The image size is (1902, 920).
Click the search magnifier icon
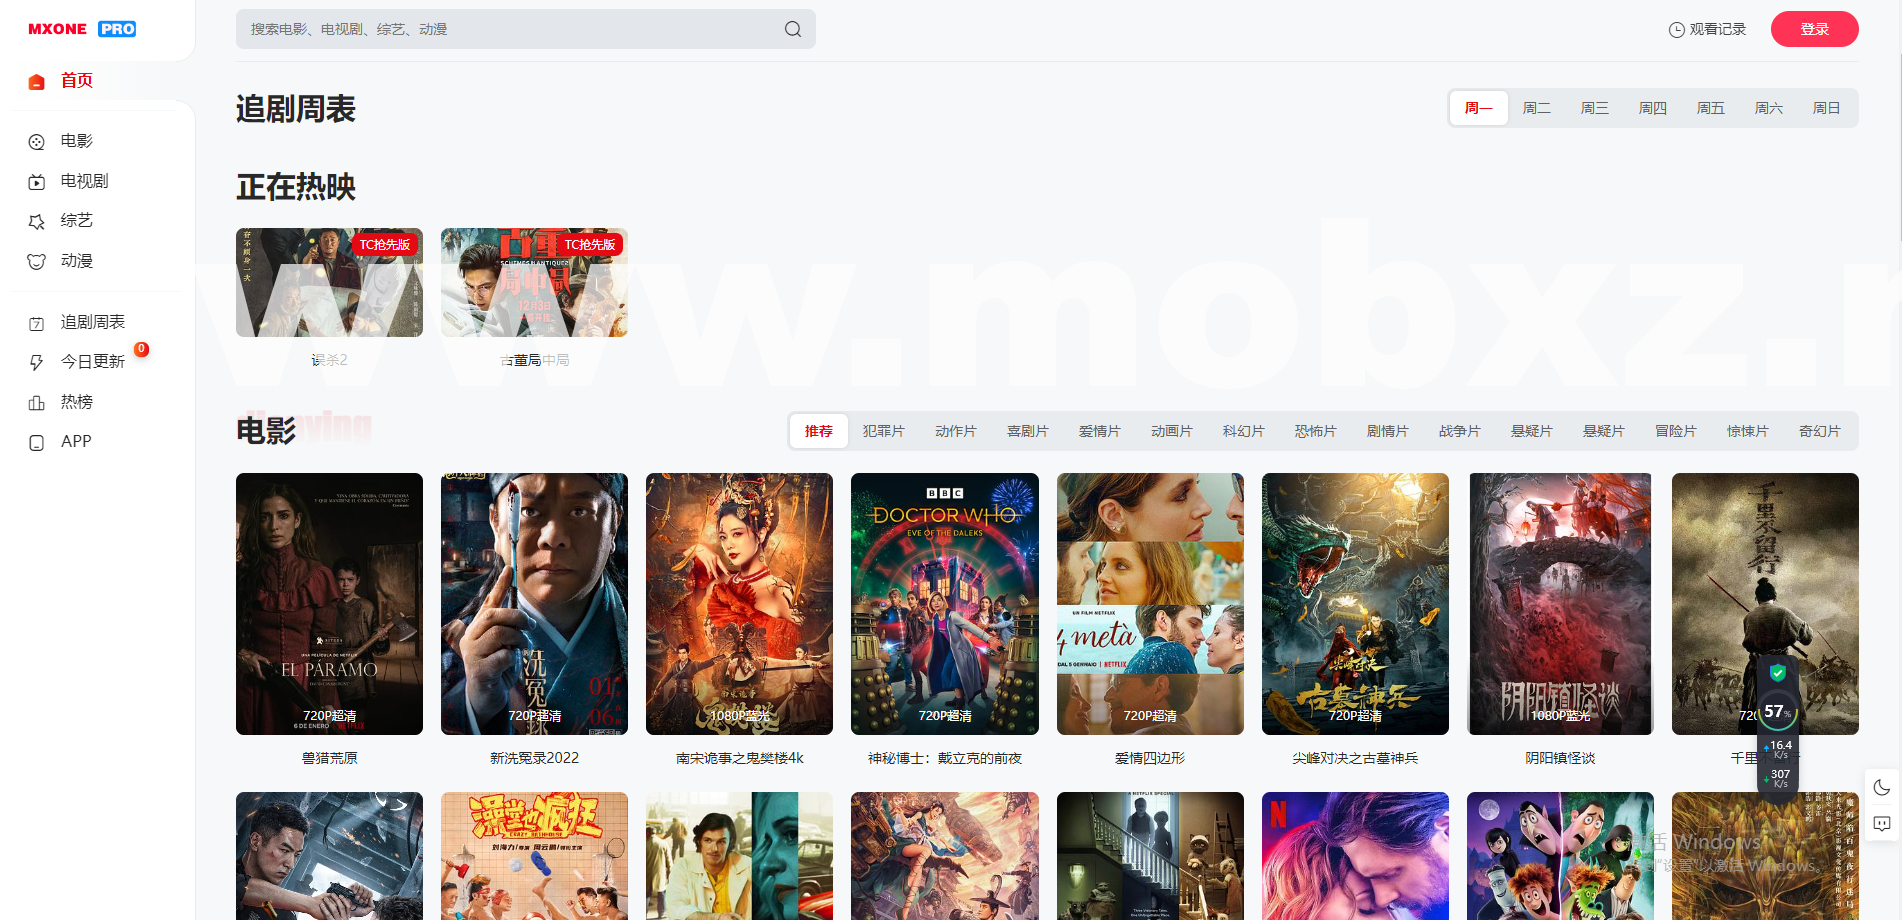pos(793,29)
